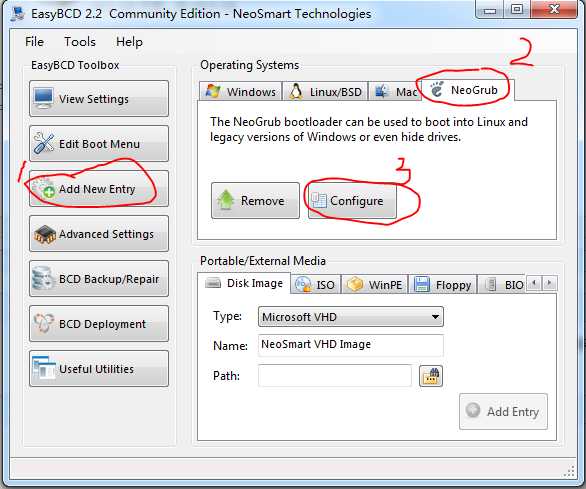Remove the NeoGrub bootloader
586x489 pixels.
coord(255,200)
